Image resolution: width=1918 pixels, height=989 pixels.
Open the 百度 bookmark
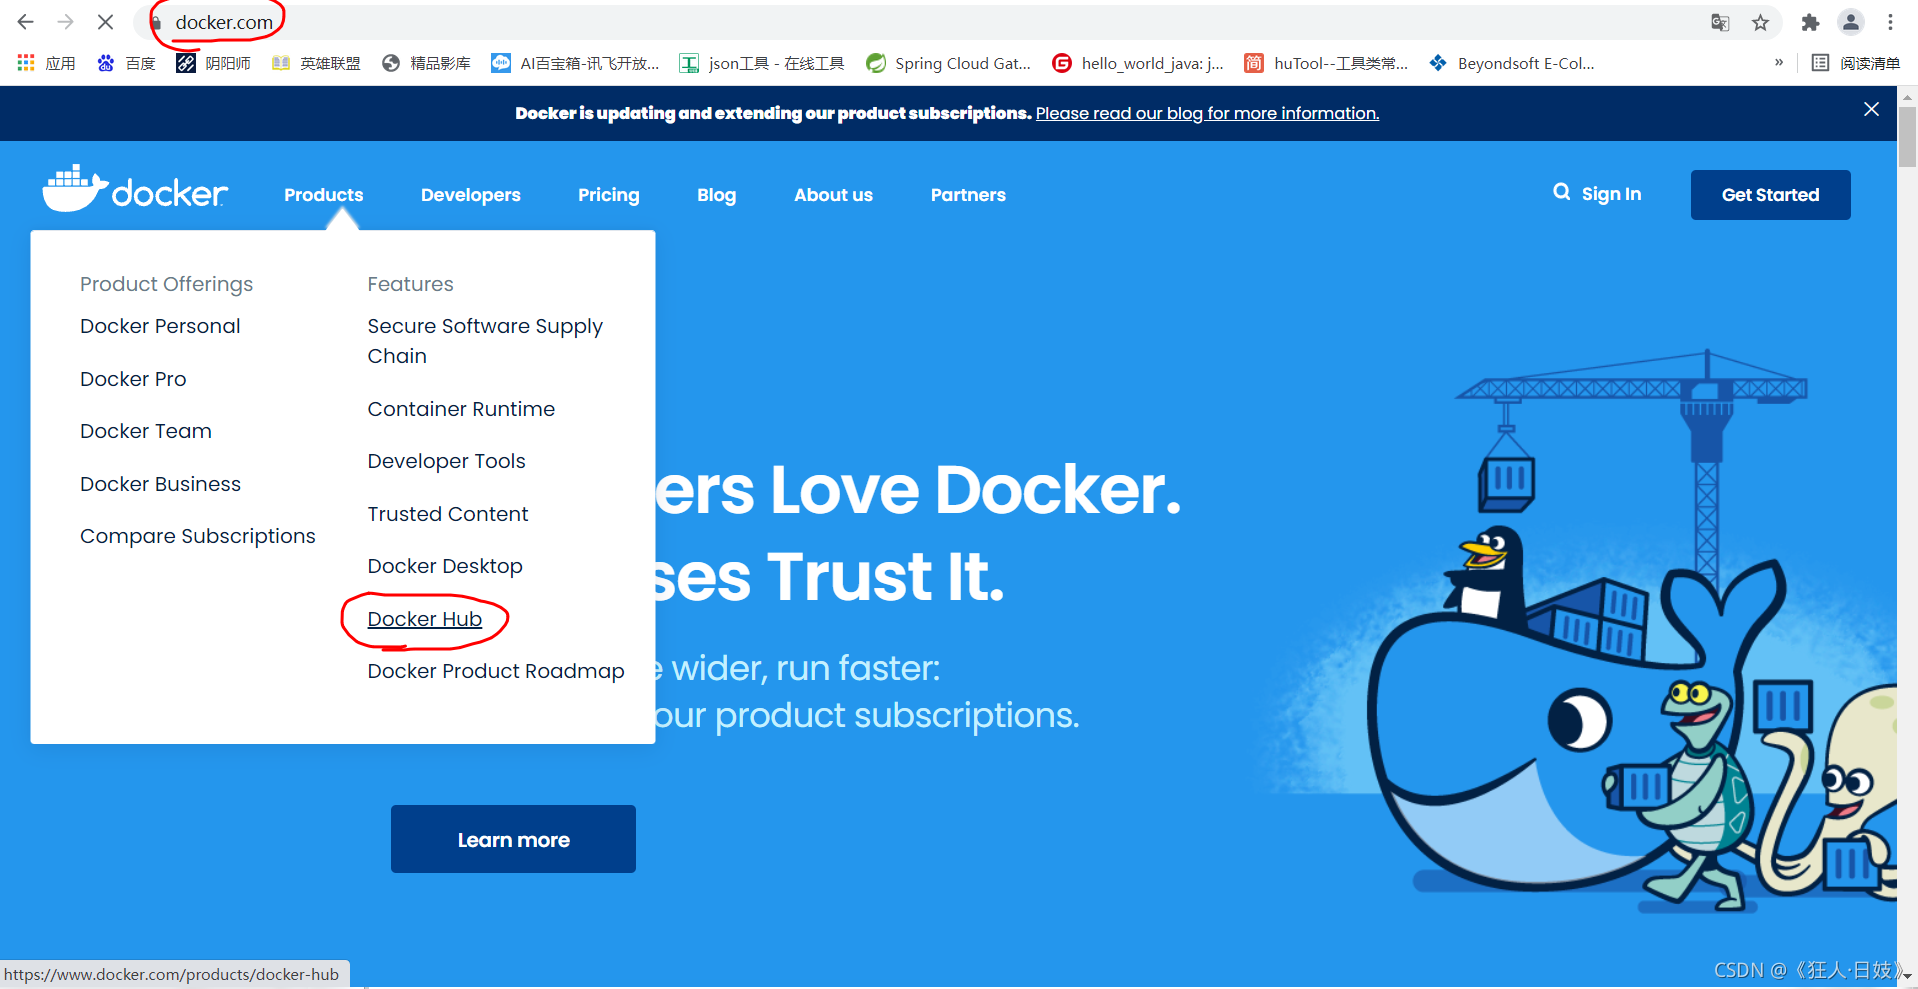pyautogui.click(x=126, y=63)
